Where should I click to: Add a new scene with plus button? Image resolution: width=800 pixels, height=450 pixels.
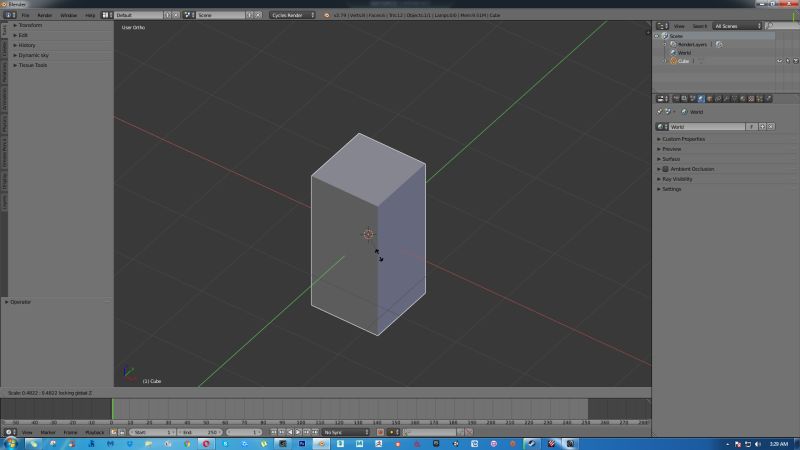coord(249,15)
